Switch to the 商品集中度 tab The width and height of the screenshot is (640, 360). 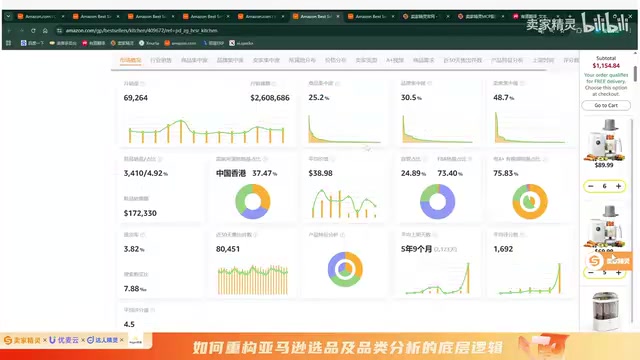(x=194, y=60)
